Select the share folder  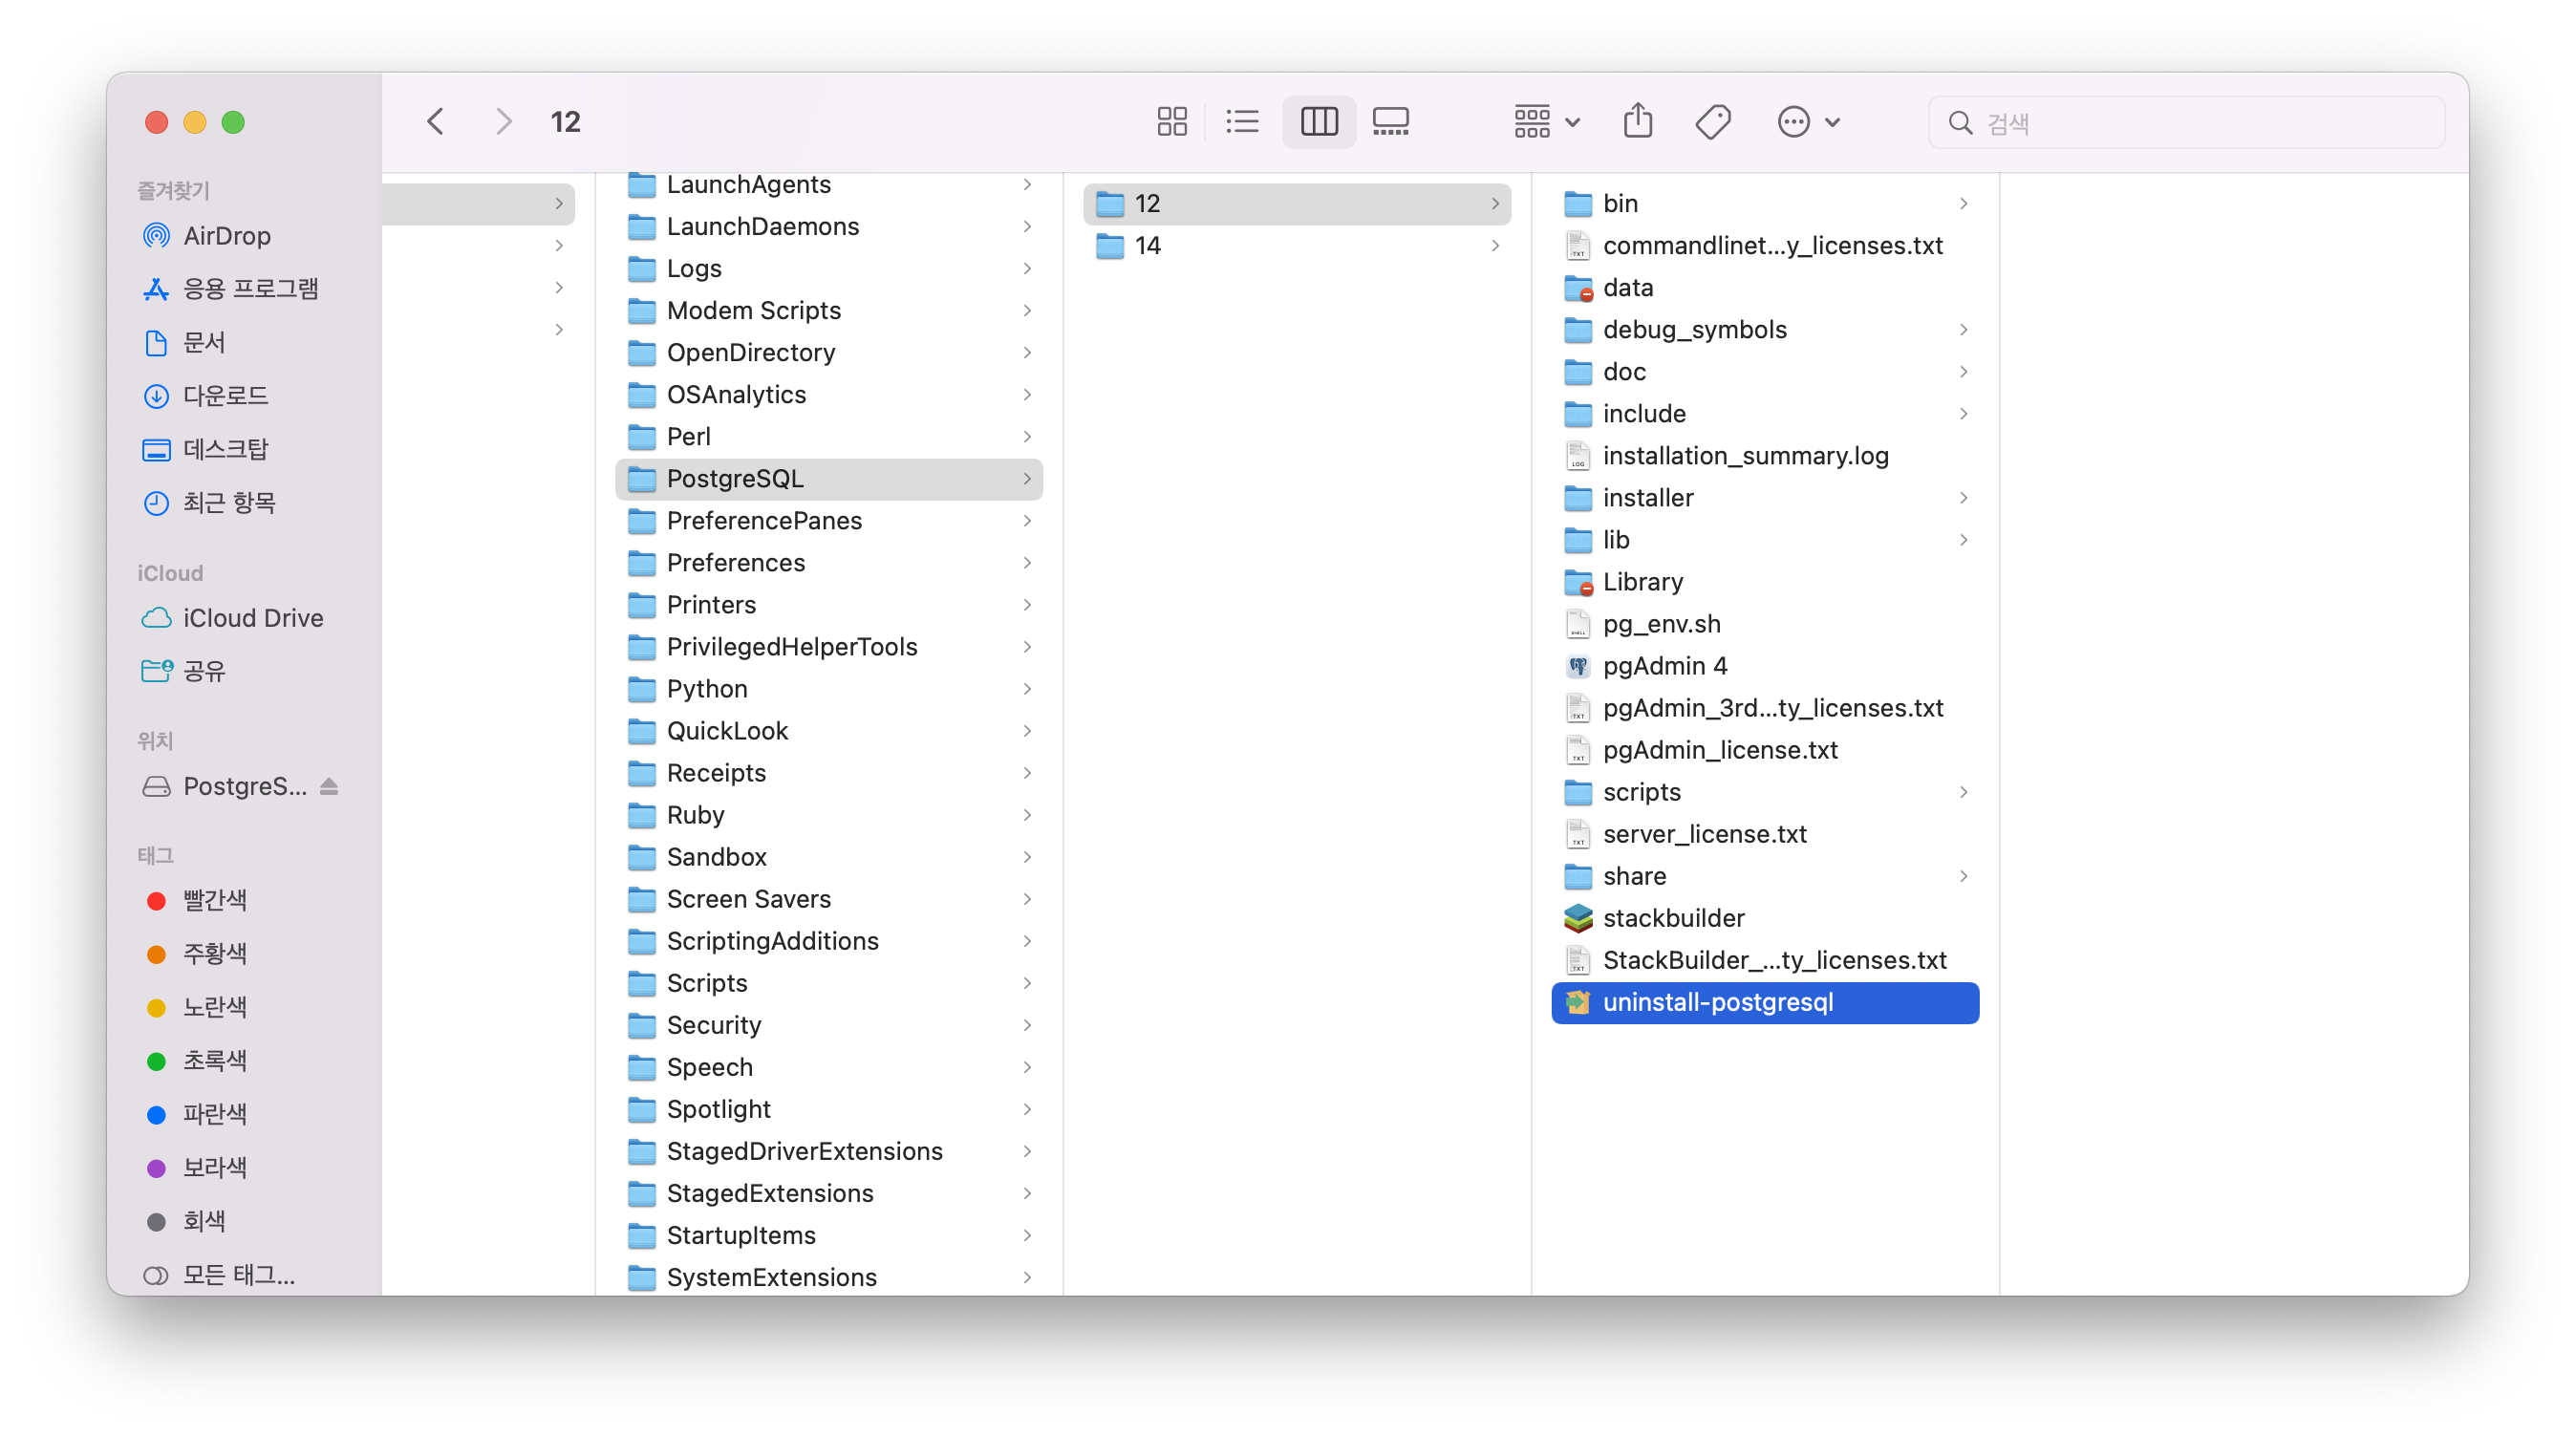coord(1765,876)
